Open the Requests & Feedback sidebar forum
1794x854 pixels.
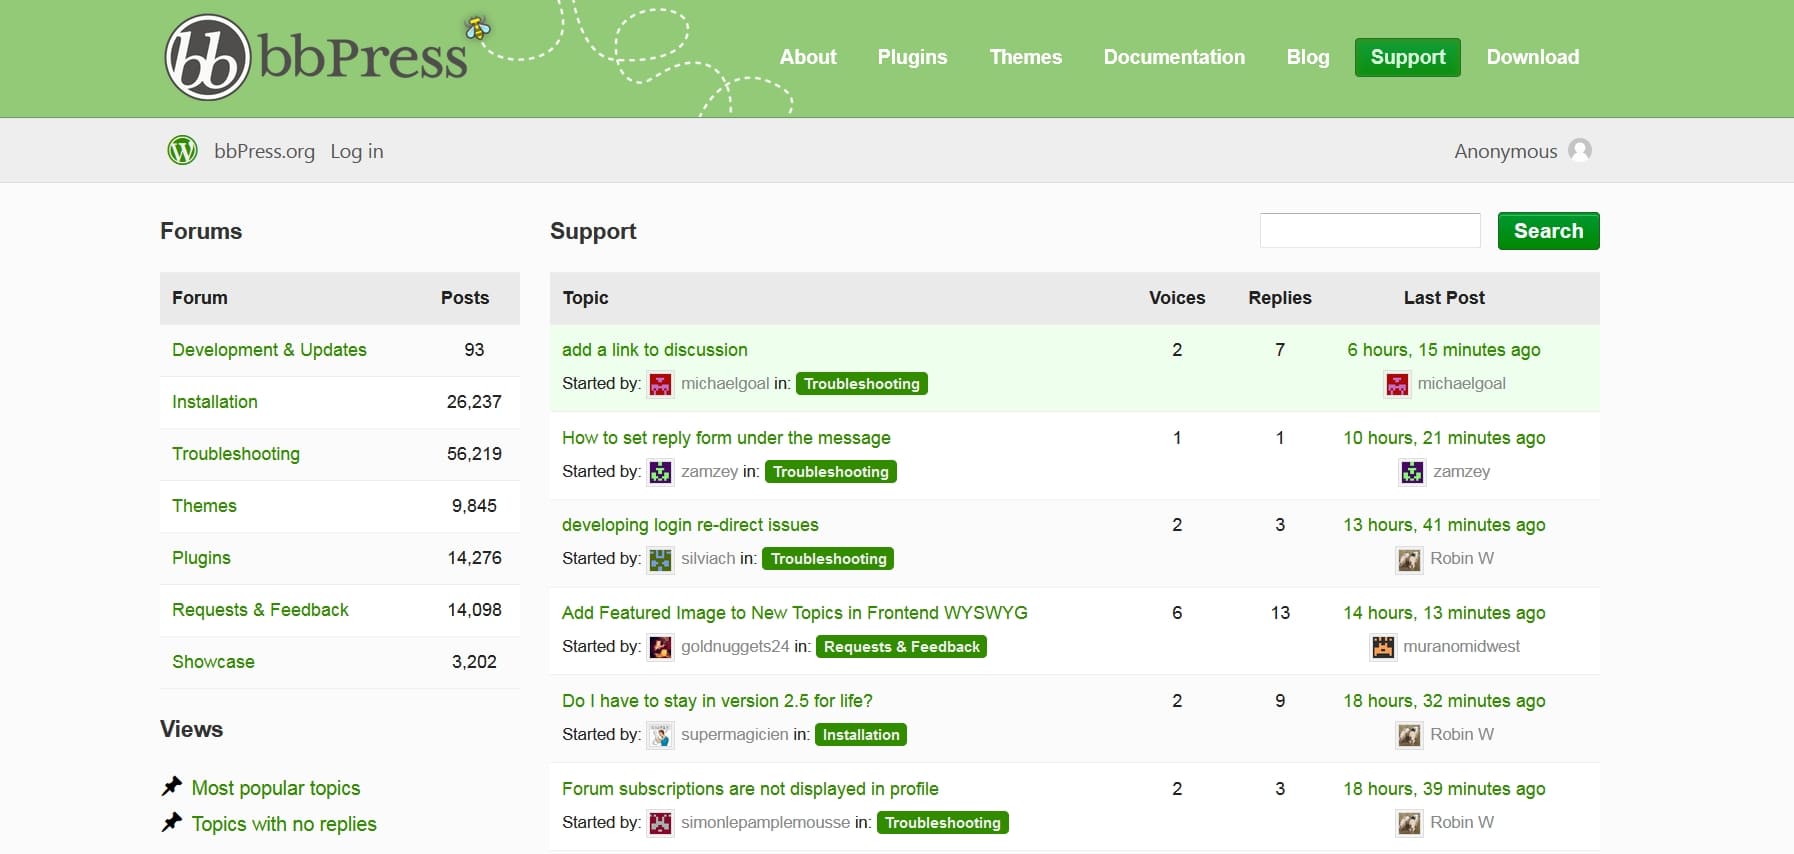pyautogui.click(x=260, y=610)
